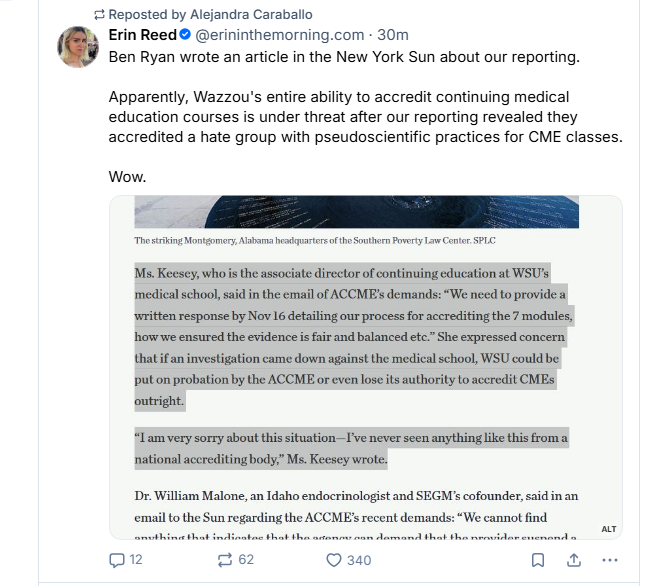The width and height of the screenshot is (660, 586).
Task: Click the "Wow." line of the post
Action: point(127,177)
